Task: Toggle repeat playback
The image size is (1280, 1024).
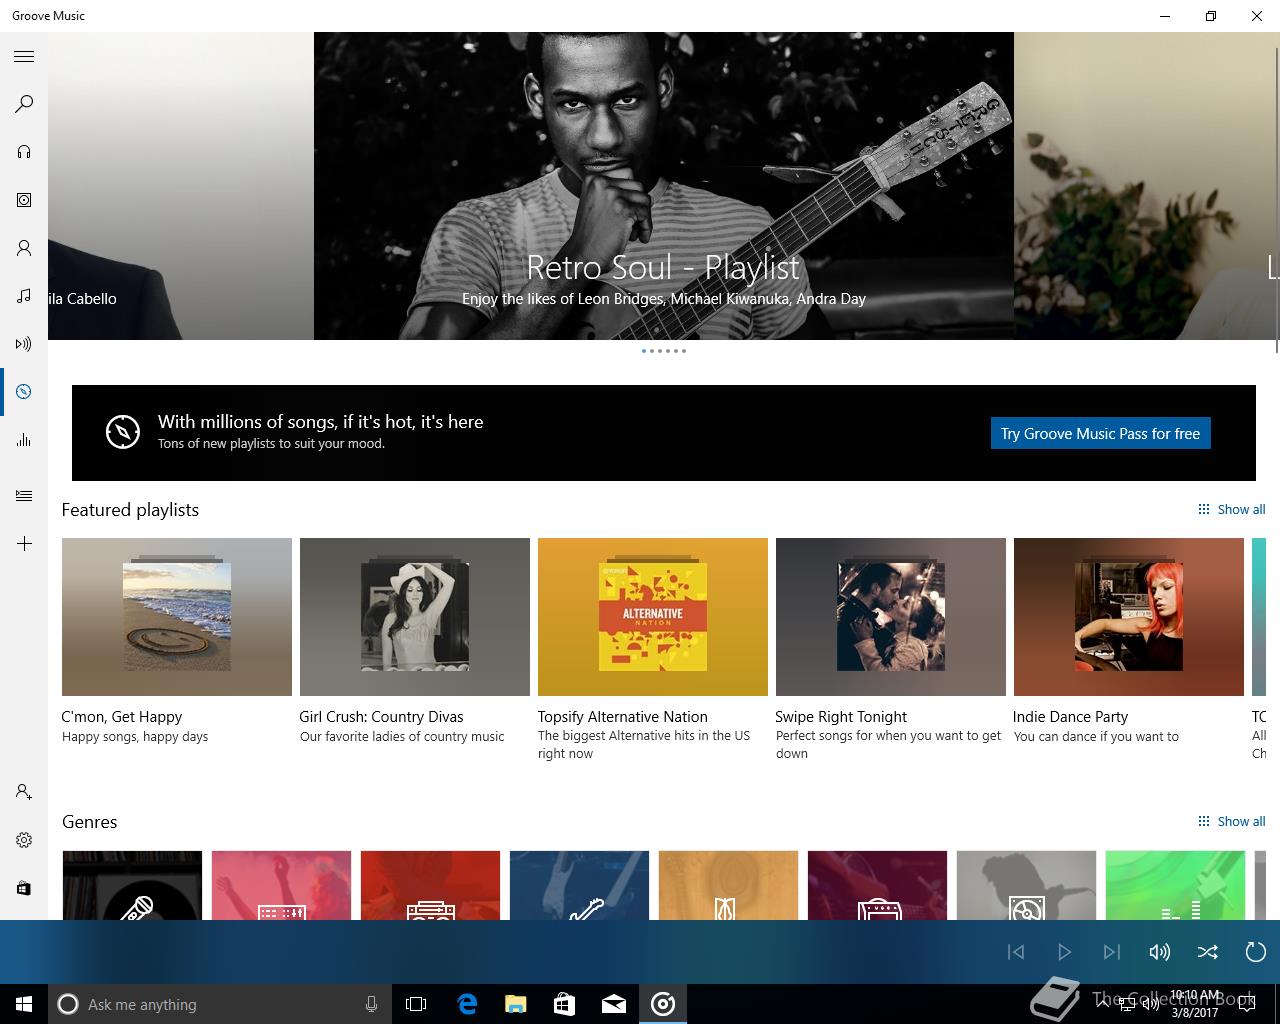Action: point(1256,952)
